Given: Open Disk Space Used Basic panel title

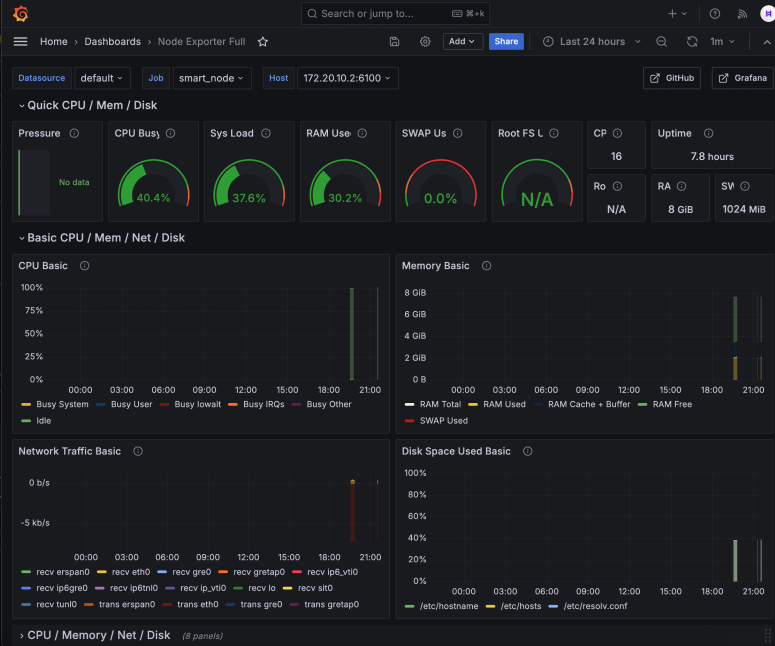Looking at the screenshot, I should click(456, 451).
